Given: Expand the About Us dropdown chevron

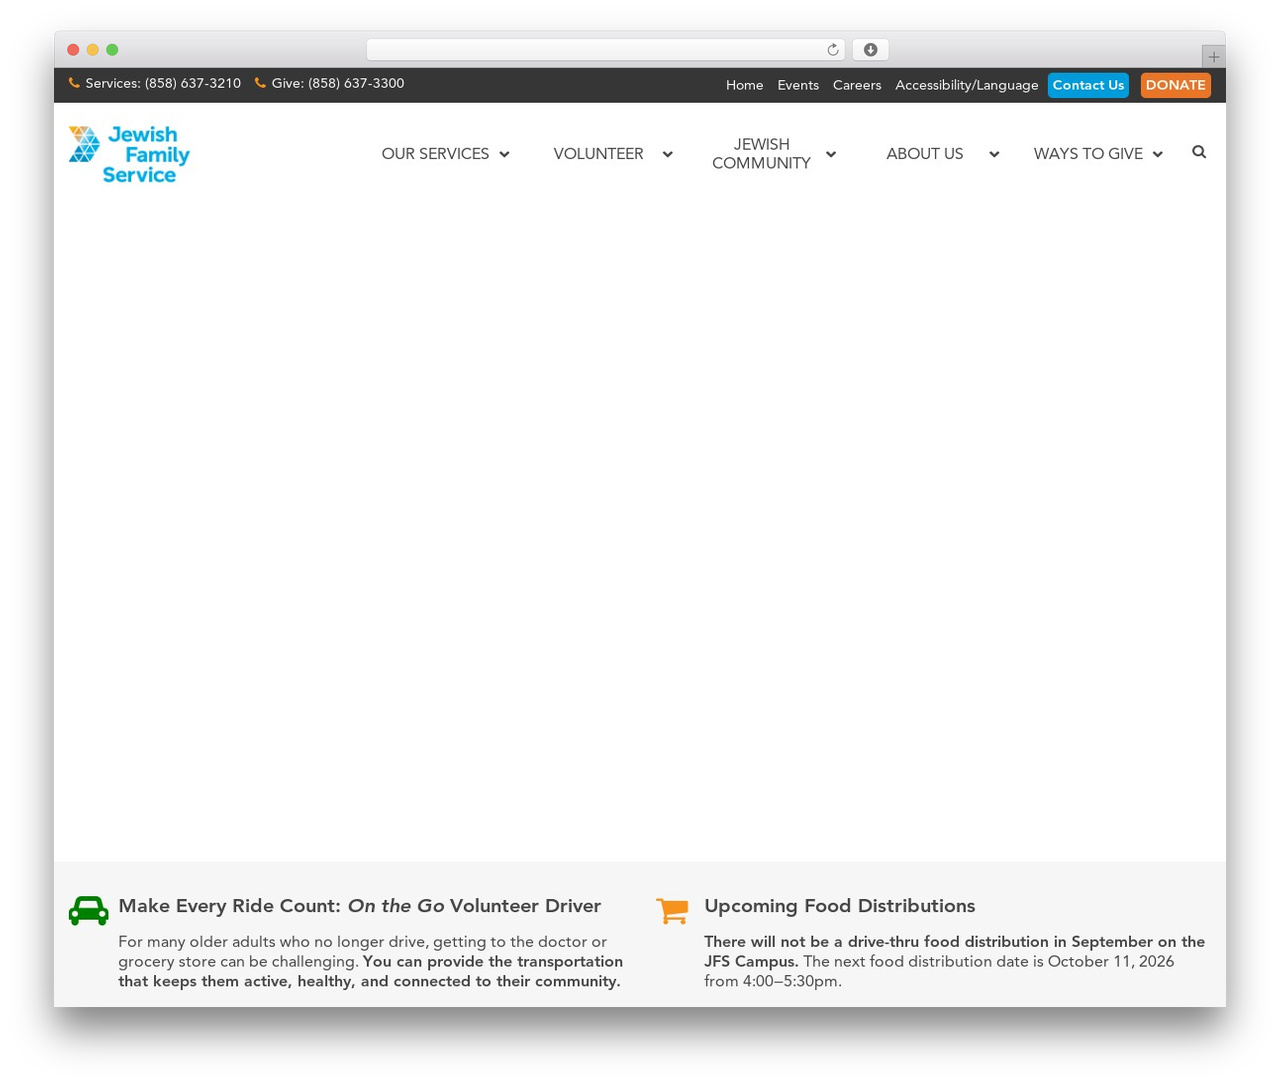Looking at the screenshot, I should 994,154.
